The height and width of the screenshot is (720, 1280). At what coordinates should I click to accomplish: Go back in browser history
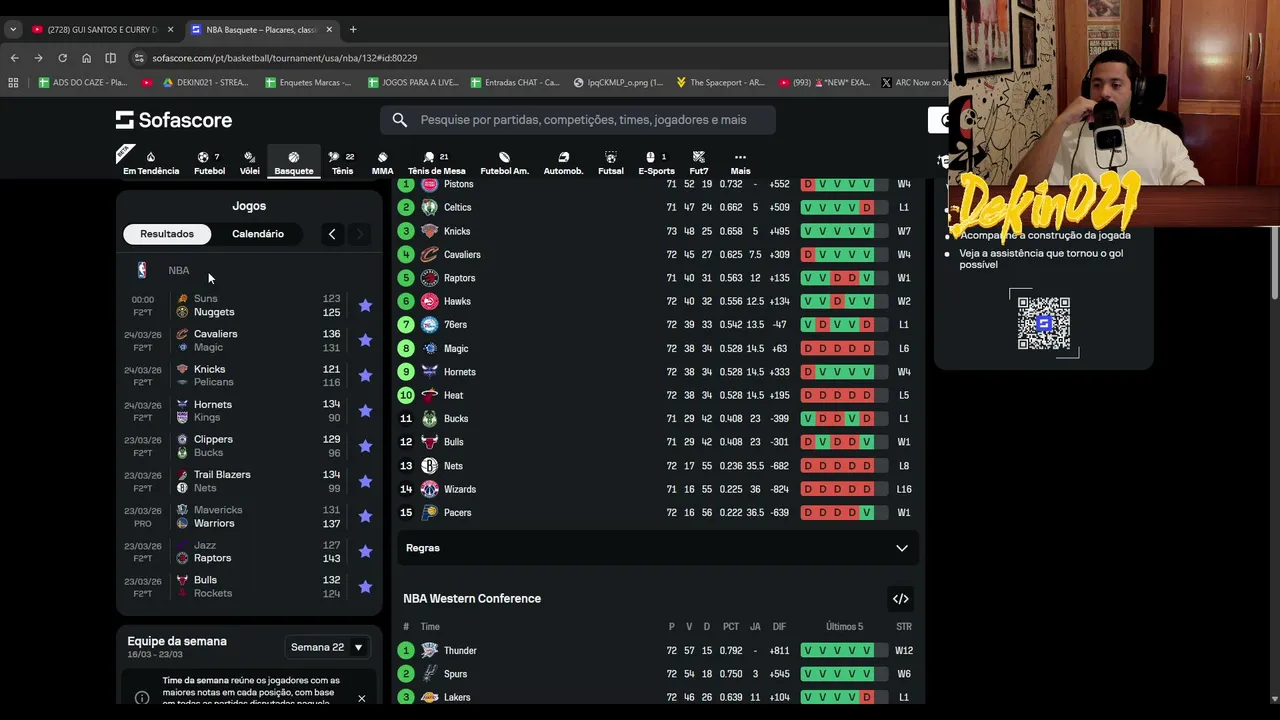coord(14,58)
